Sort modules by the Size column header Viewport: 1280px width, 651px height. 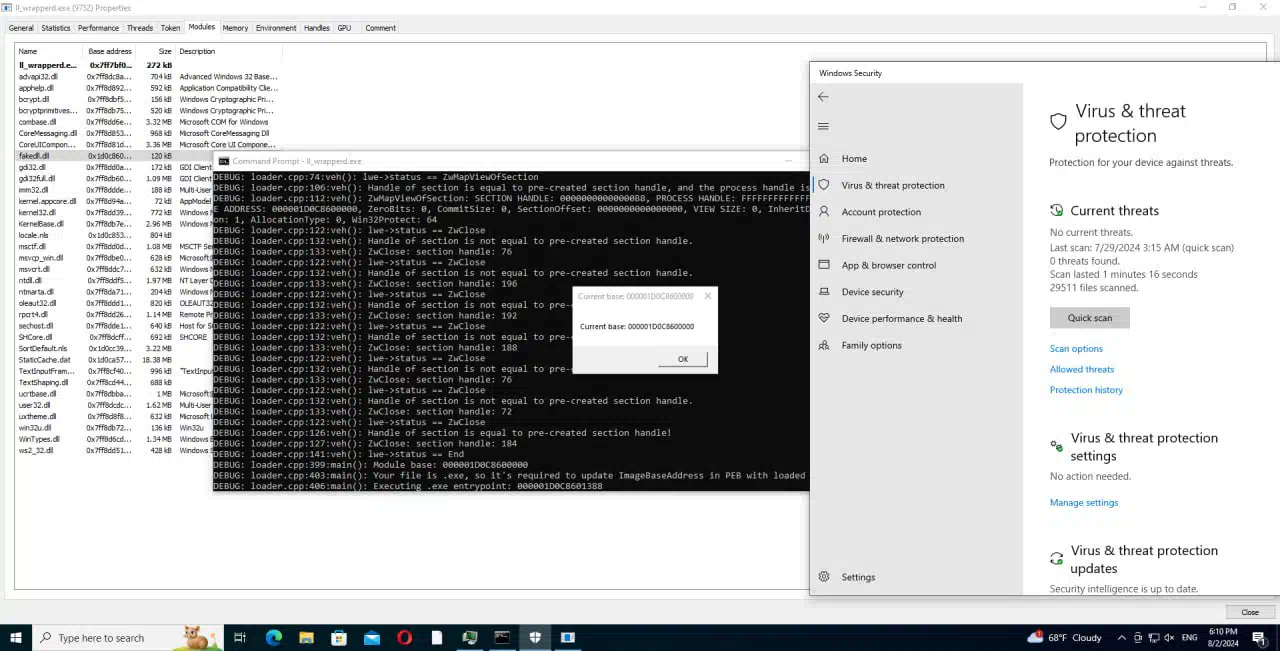[x=155, y=51]
